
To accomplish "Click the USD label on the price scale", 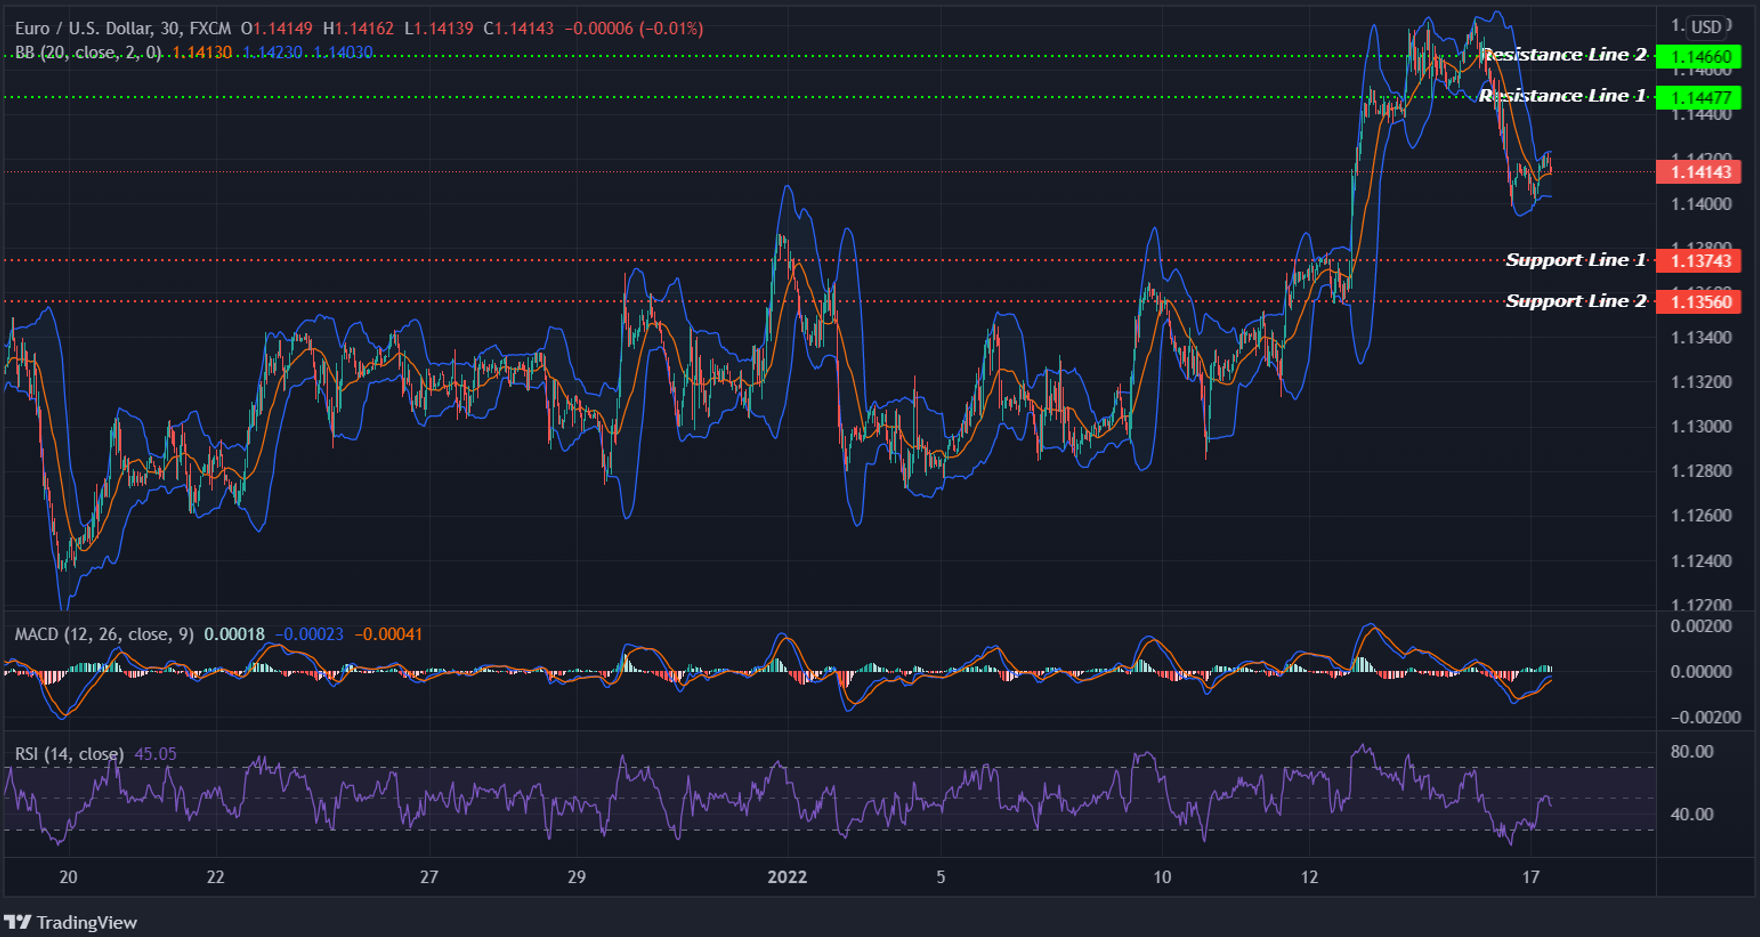I will (1705, 28).
